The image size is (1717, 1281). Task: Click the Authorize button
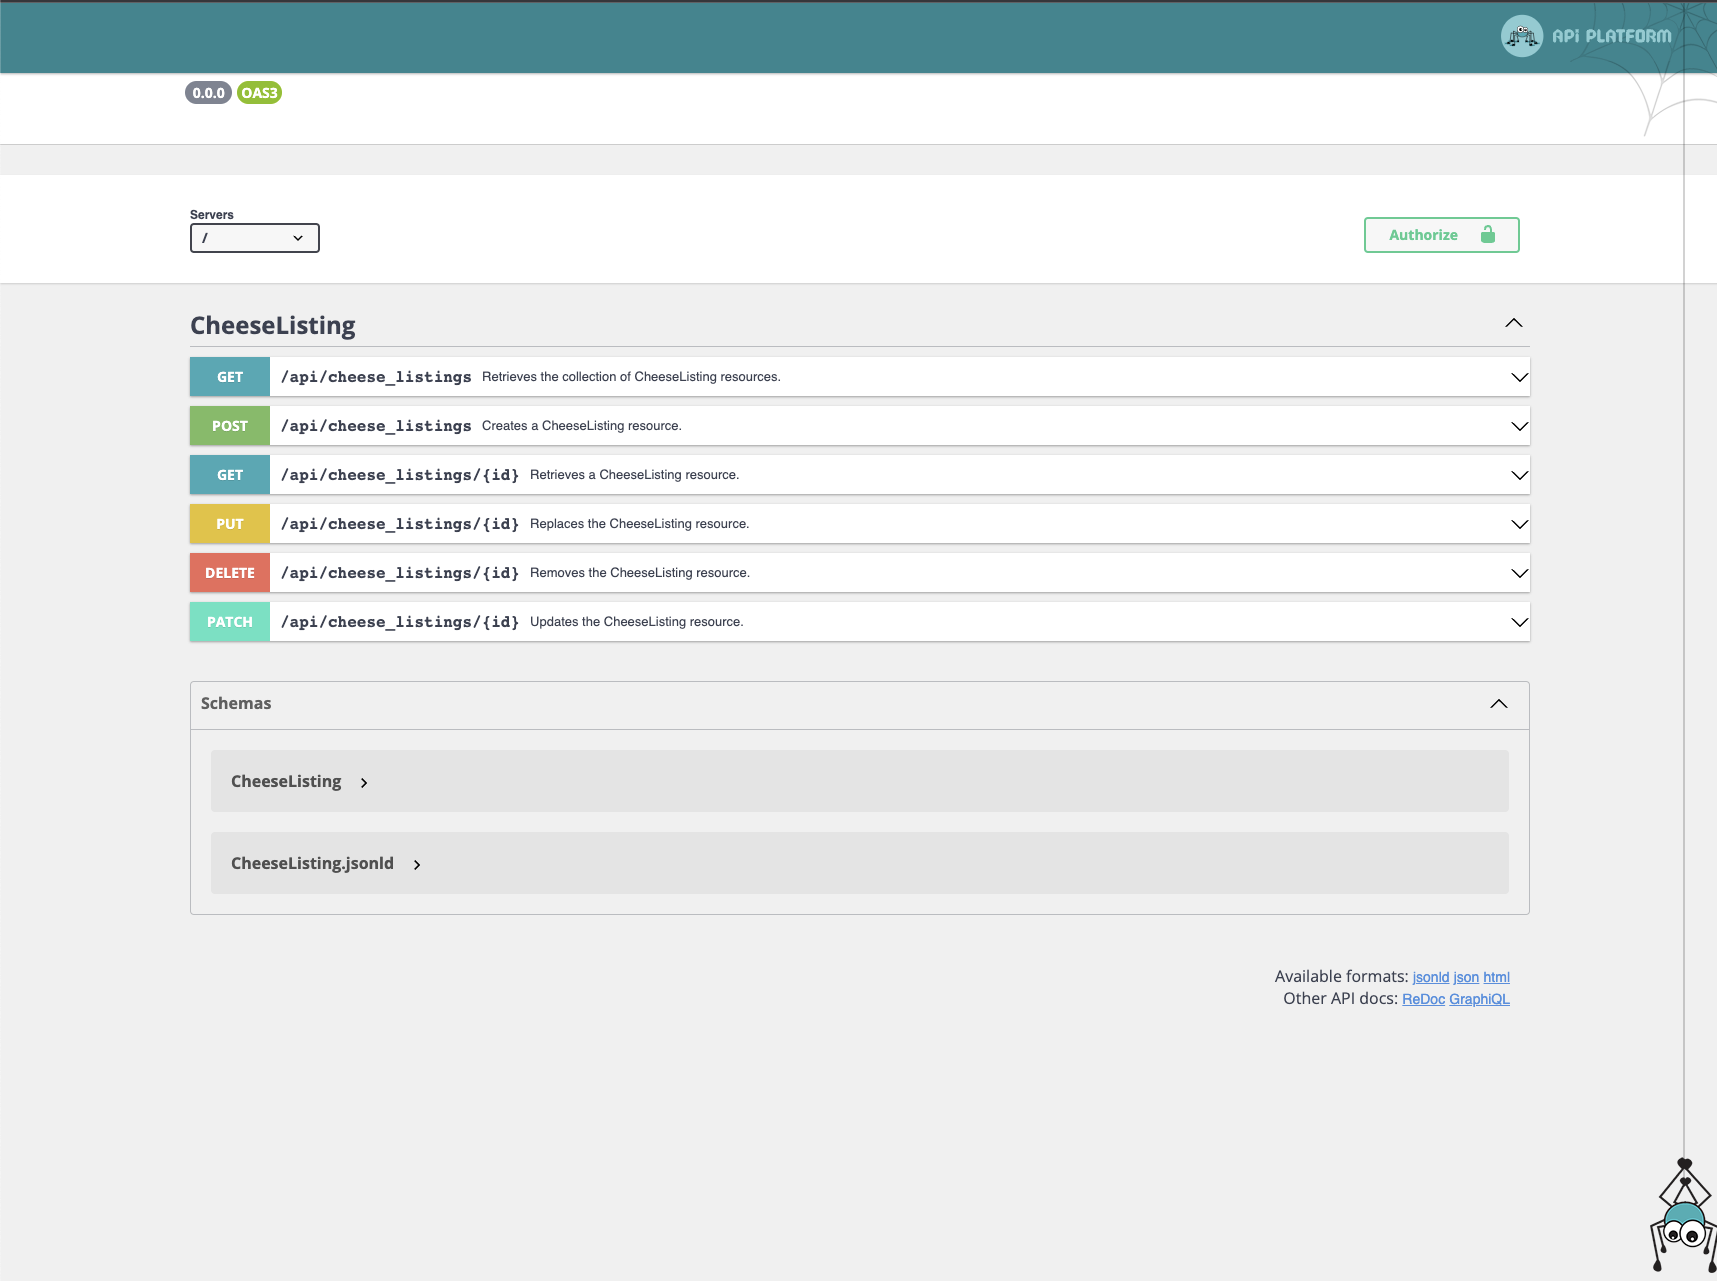click(x=1440, y=235)
